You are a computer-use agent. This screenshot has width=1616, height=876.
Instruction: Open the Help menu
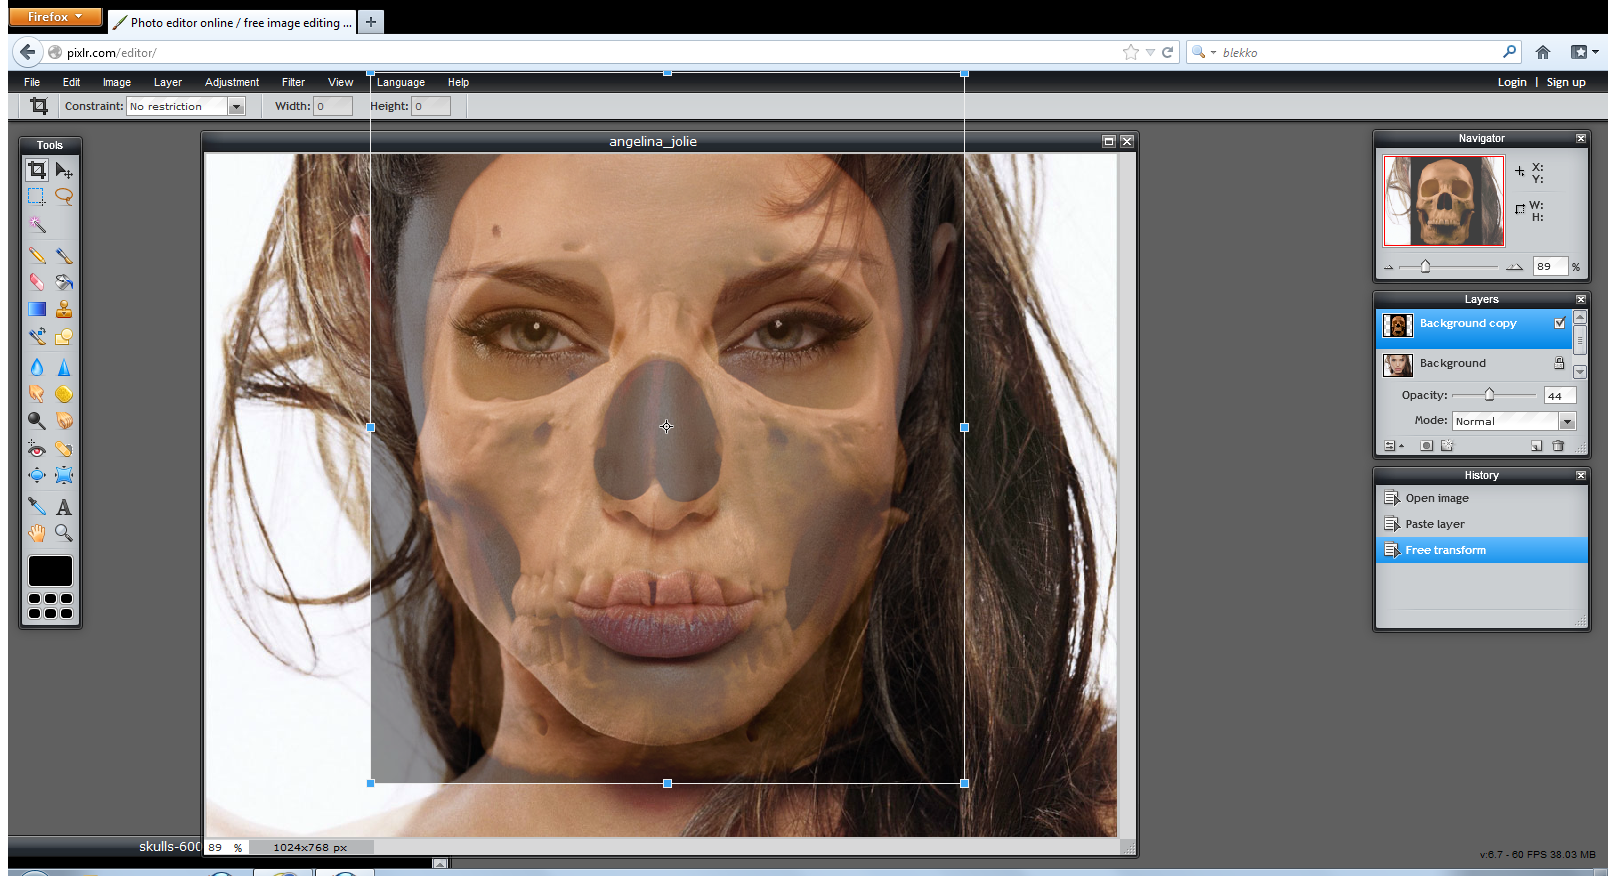[458, 82]
